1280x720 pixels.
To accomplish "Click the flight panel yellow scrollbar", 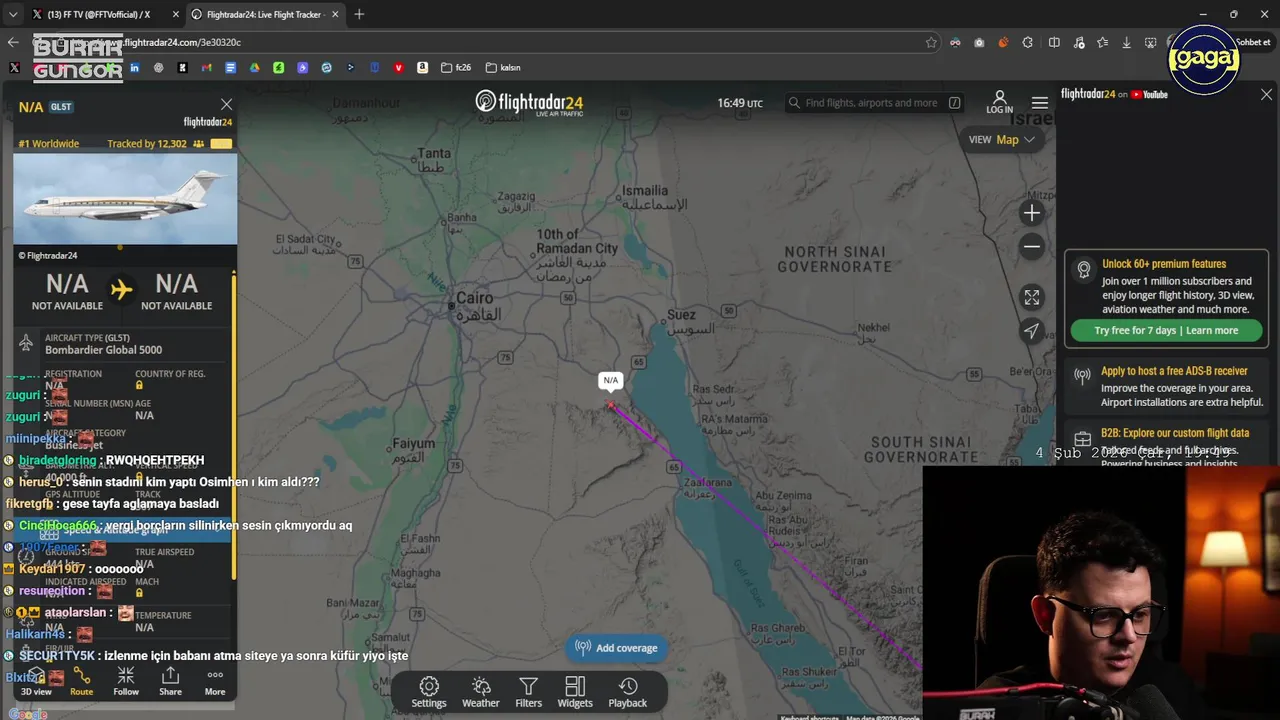I will click(234, 425).
